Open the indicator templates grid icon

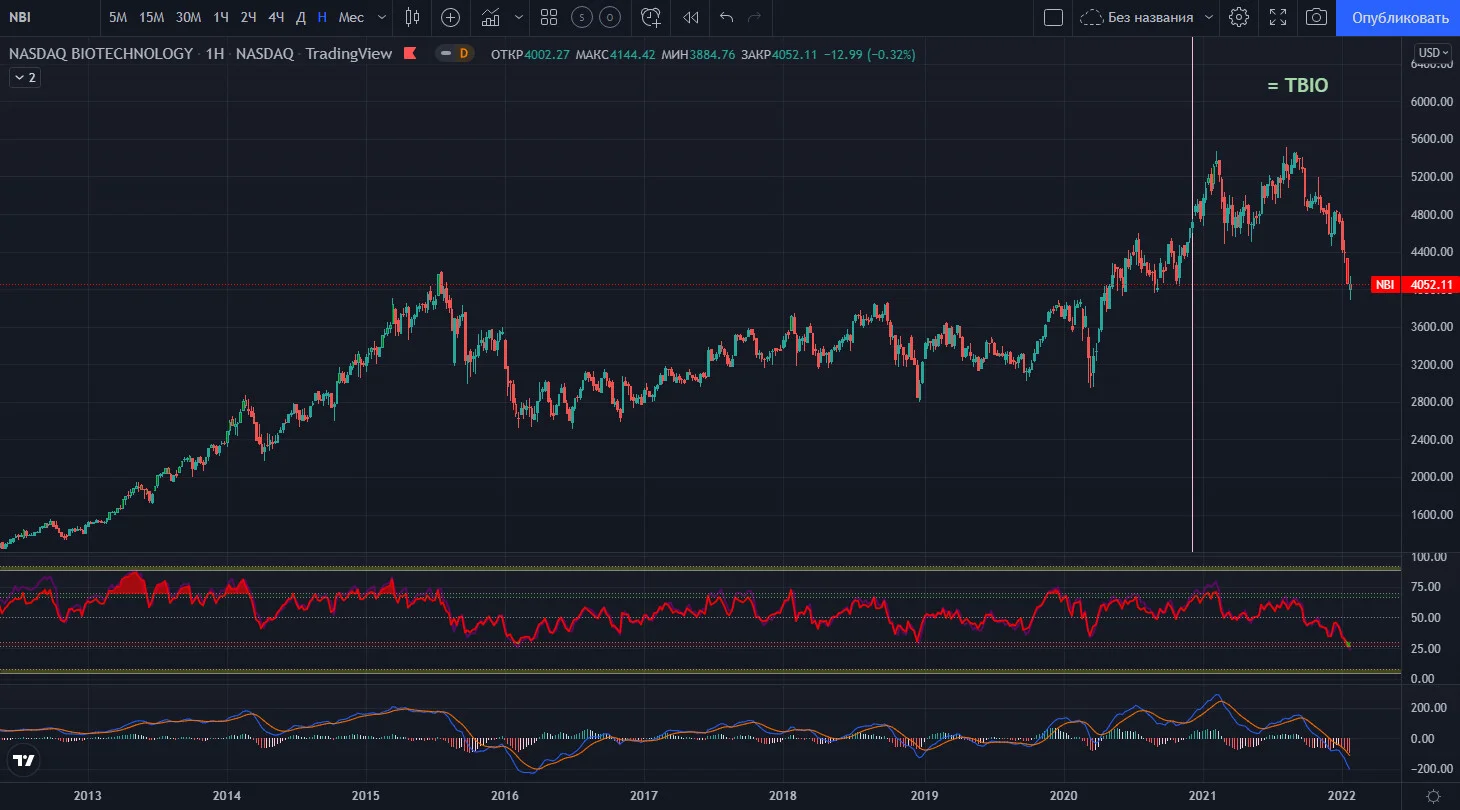point(549,17)
